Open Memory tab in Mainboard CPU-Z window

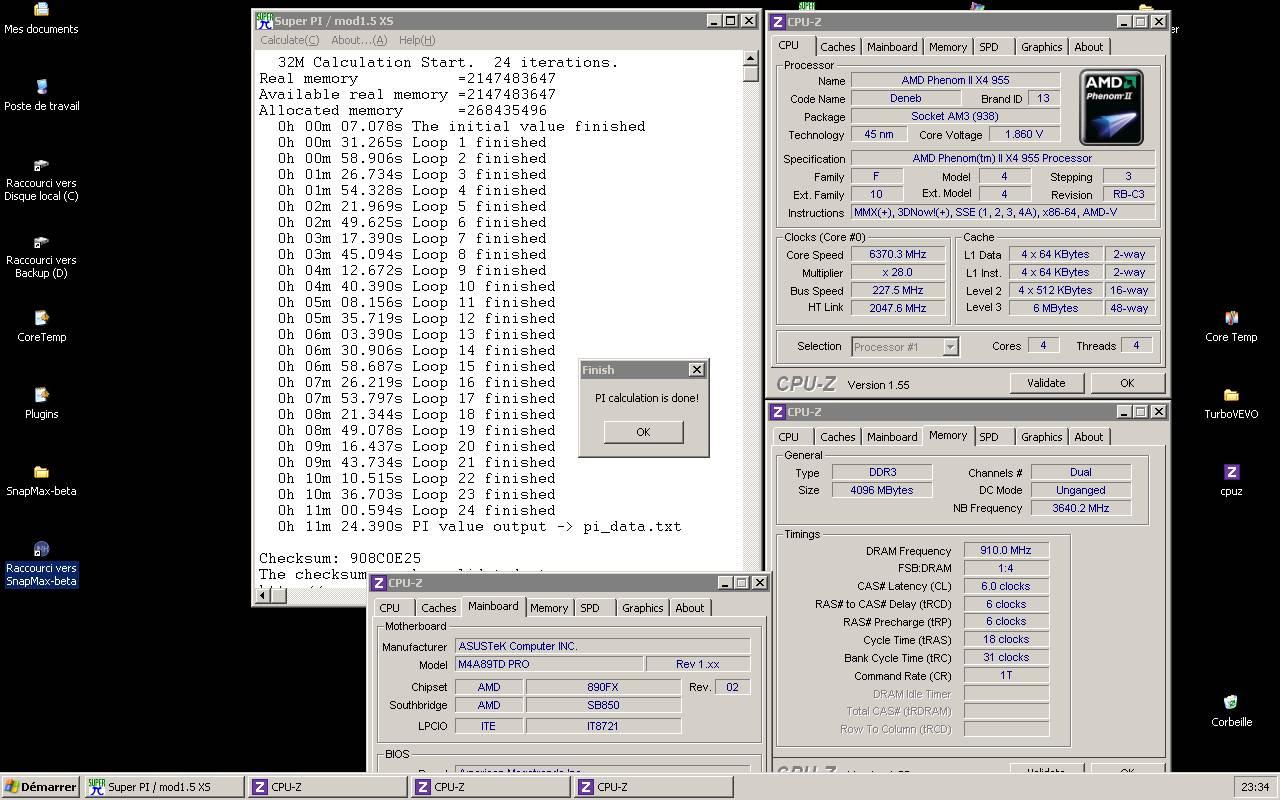click(548, 608)
